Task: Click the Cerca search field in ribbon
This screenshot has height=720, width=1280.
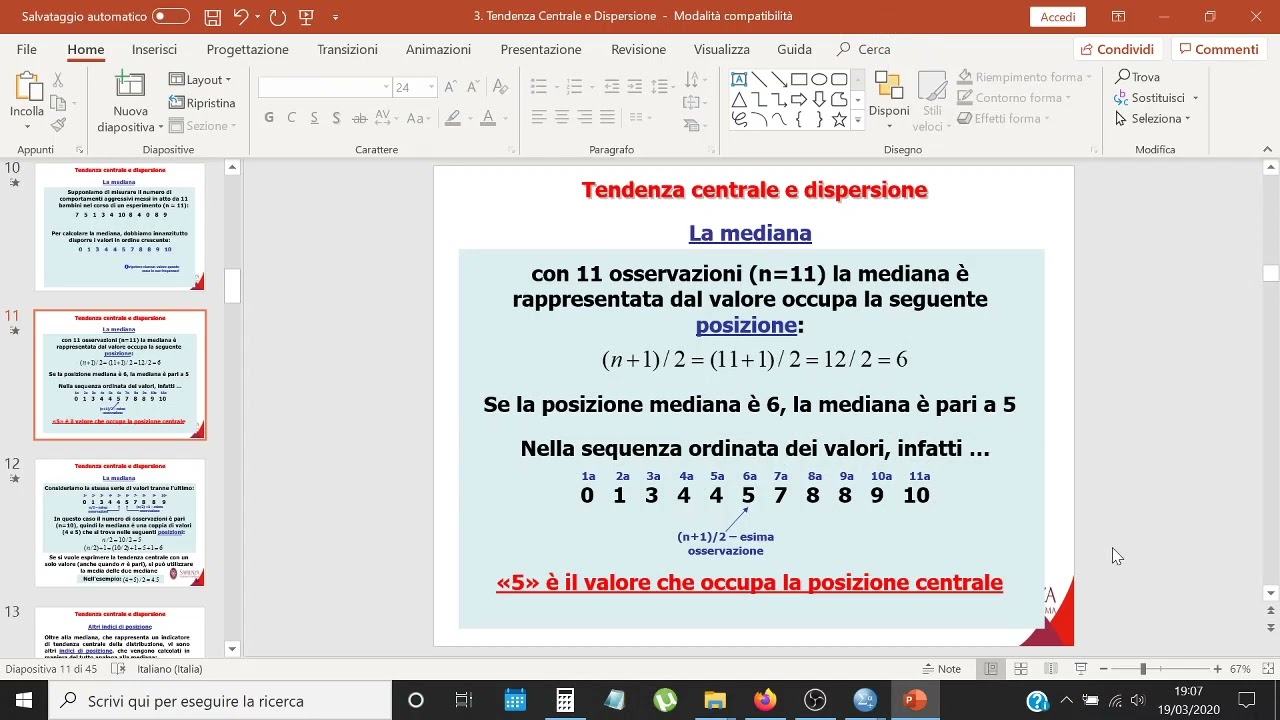Action: tap(864, 49)
